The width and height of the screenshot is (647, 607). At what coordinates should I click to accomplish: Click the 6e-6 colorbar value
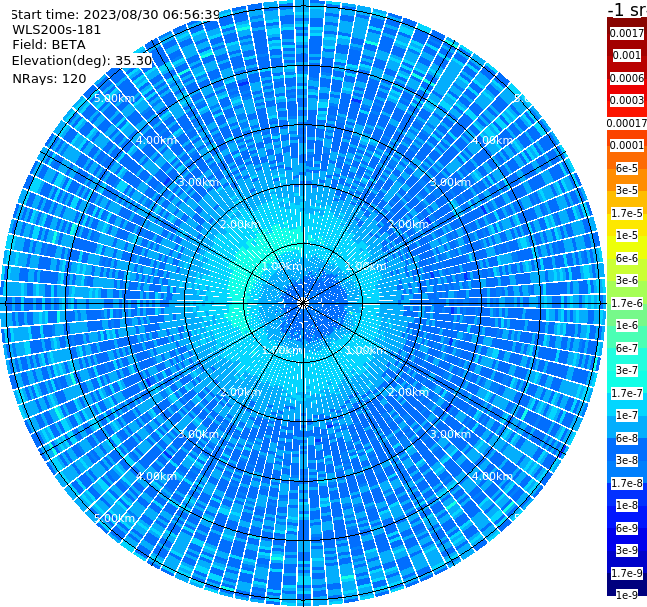[x=627, y=258]
